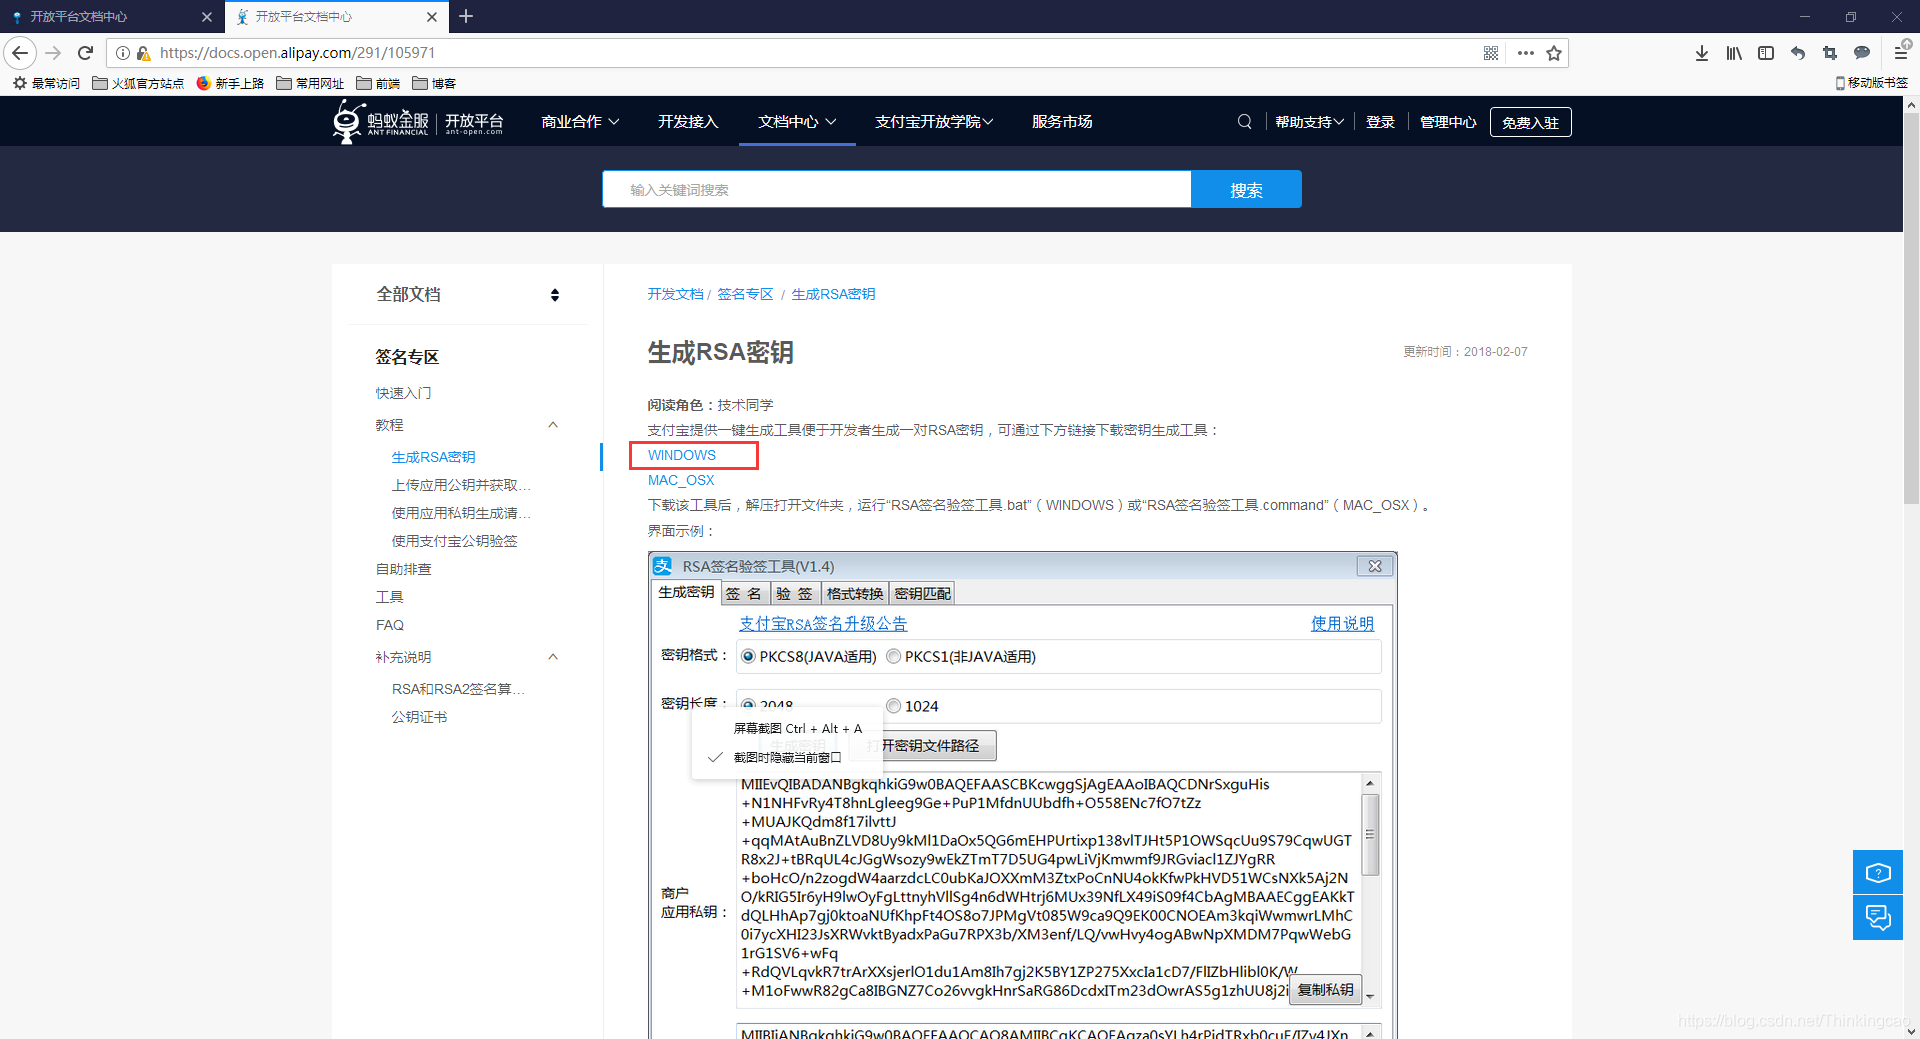The image size is (1920, 1039).
Task: Reload the current page
Action: [85, 53]
